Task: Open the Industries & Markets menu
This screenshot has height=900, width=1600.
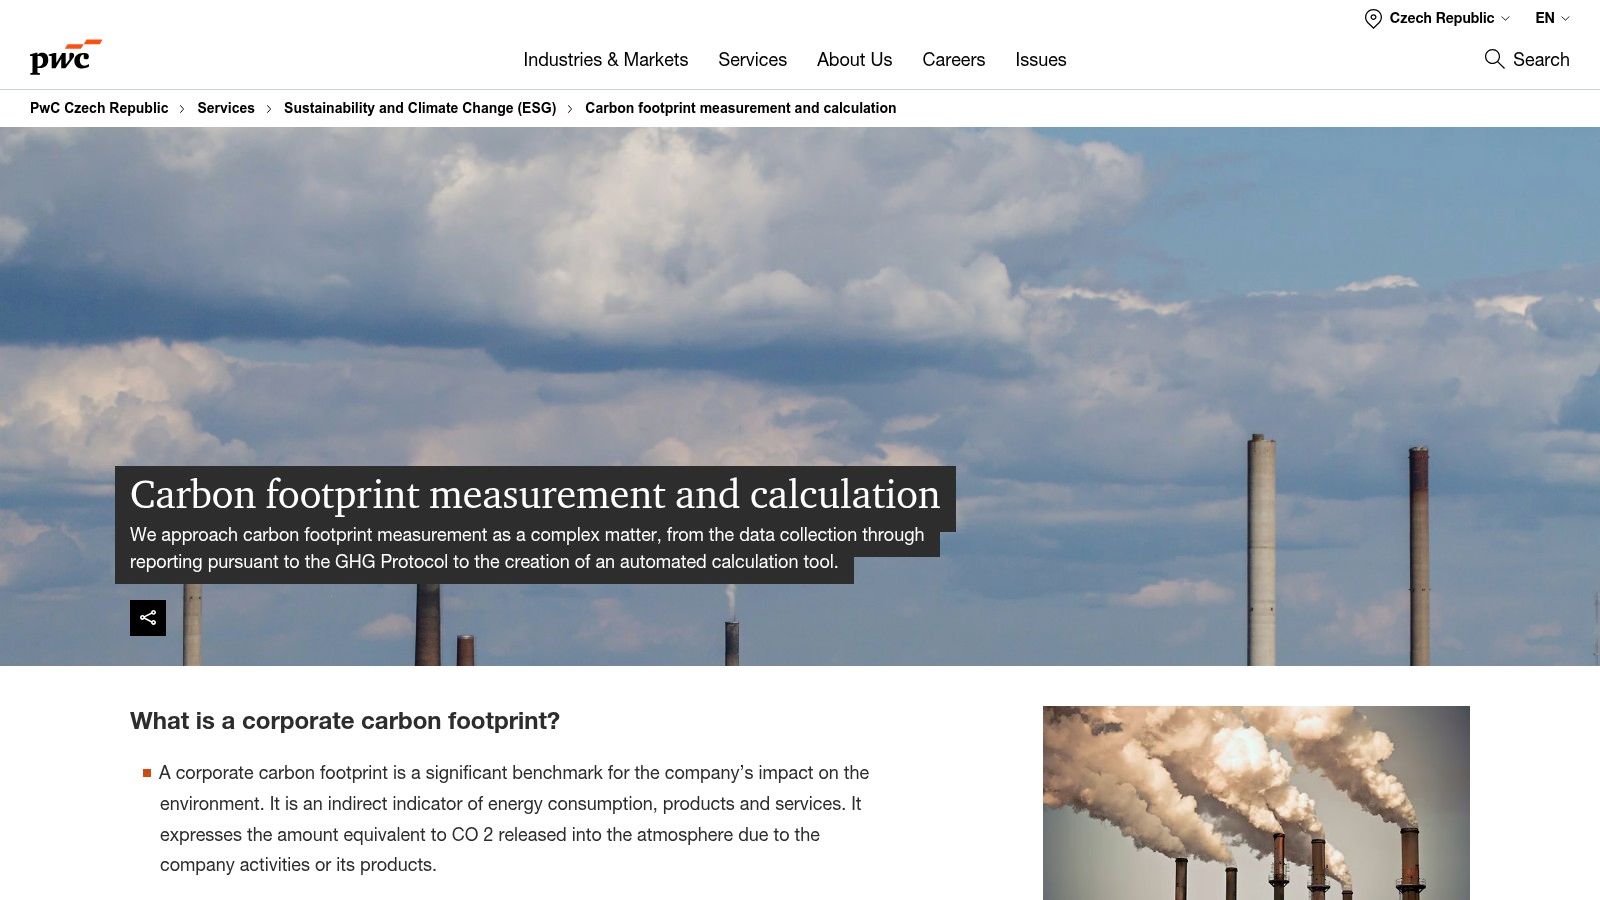Action: [x=606, y=60]
